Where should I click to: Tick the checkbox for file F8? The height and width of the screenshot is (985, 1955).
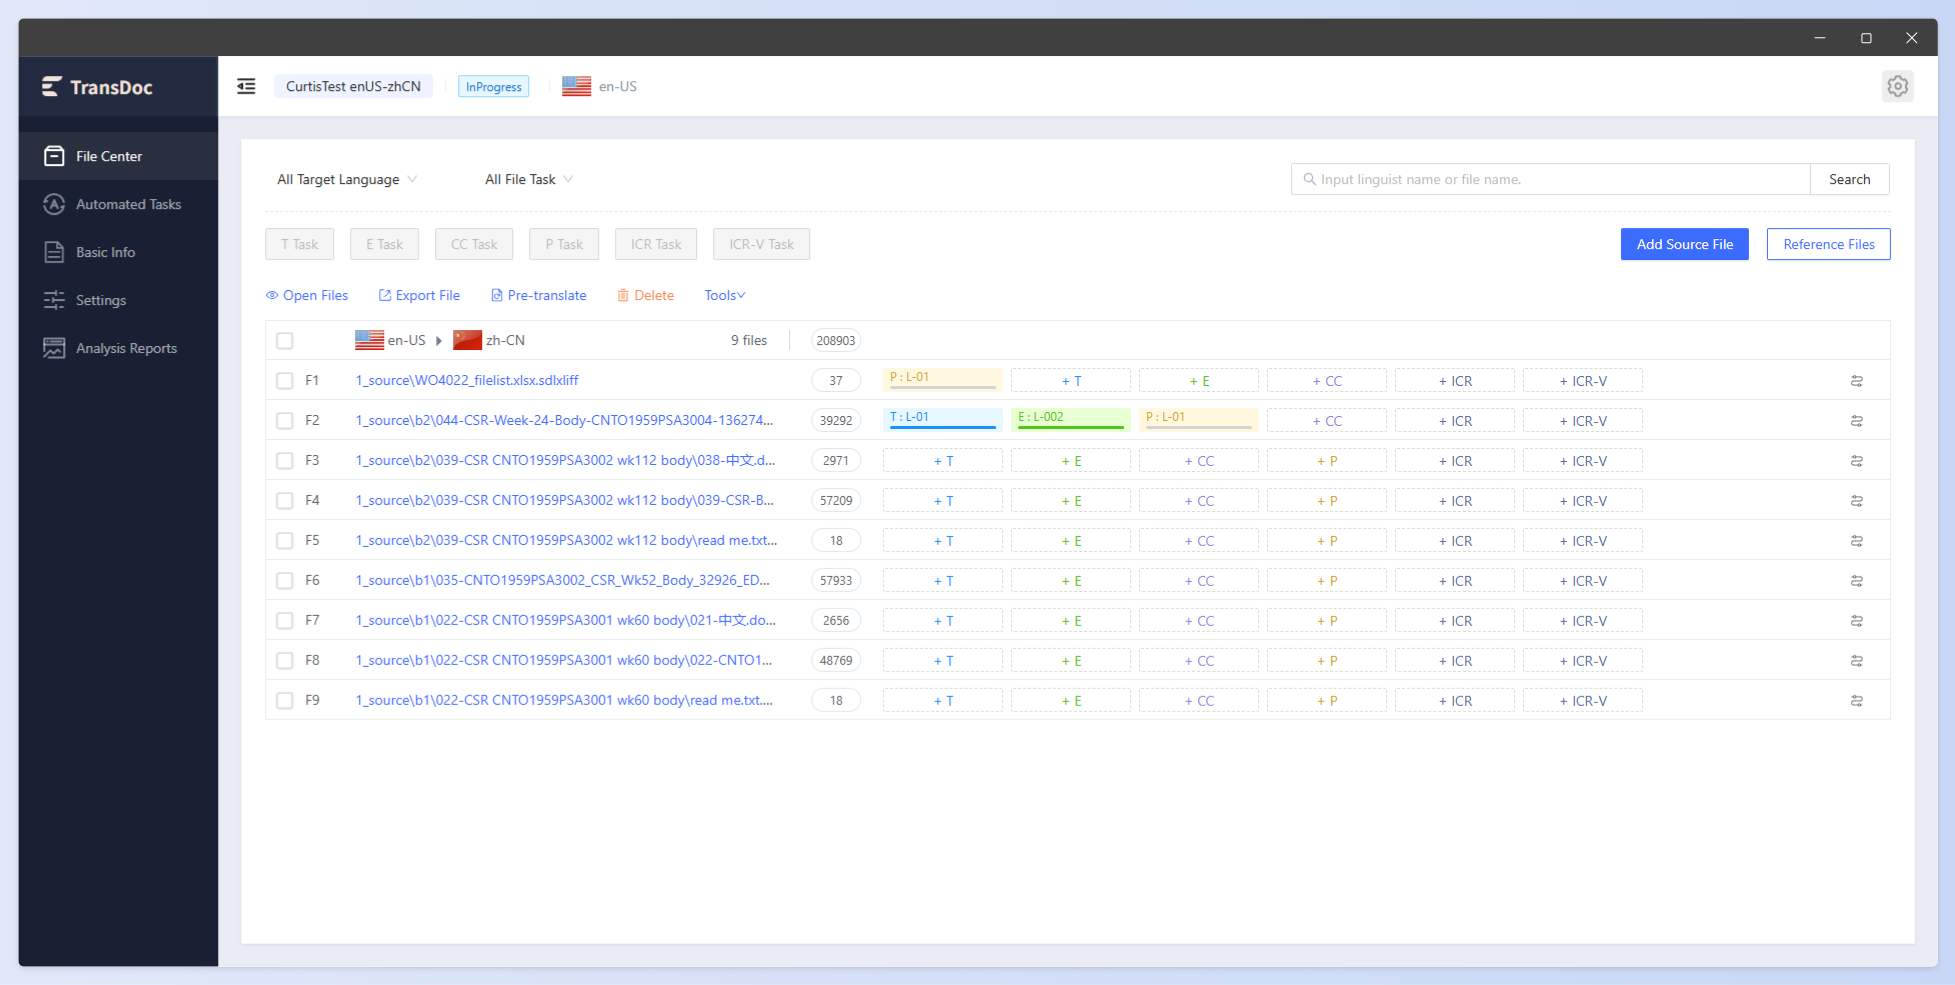click(x=285, y=661)
